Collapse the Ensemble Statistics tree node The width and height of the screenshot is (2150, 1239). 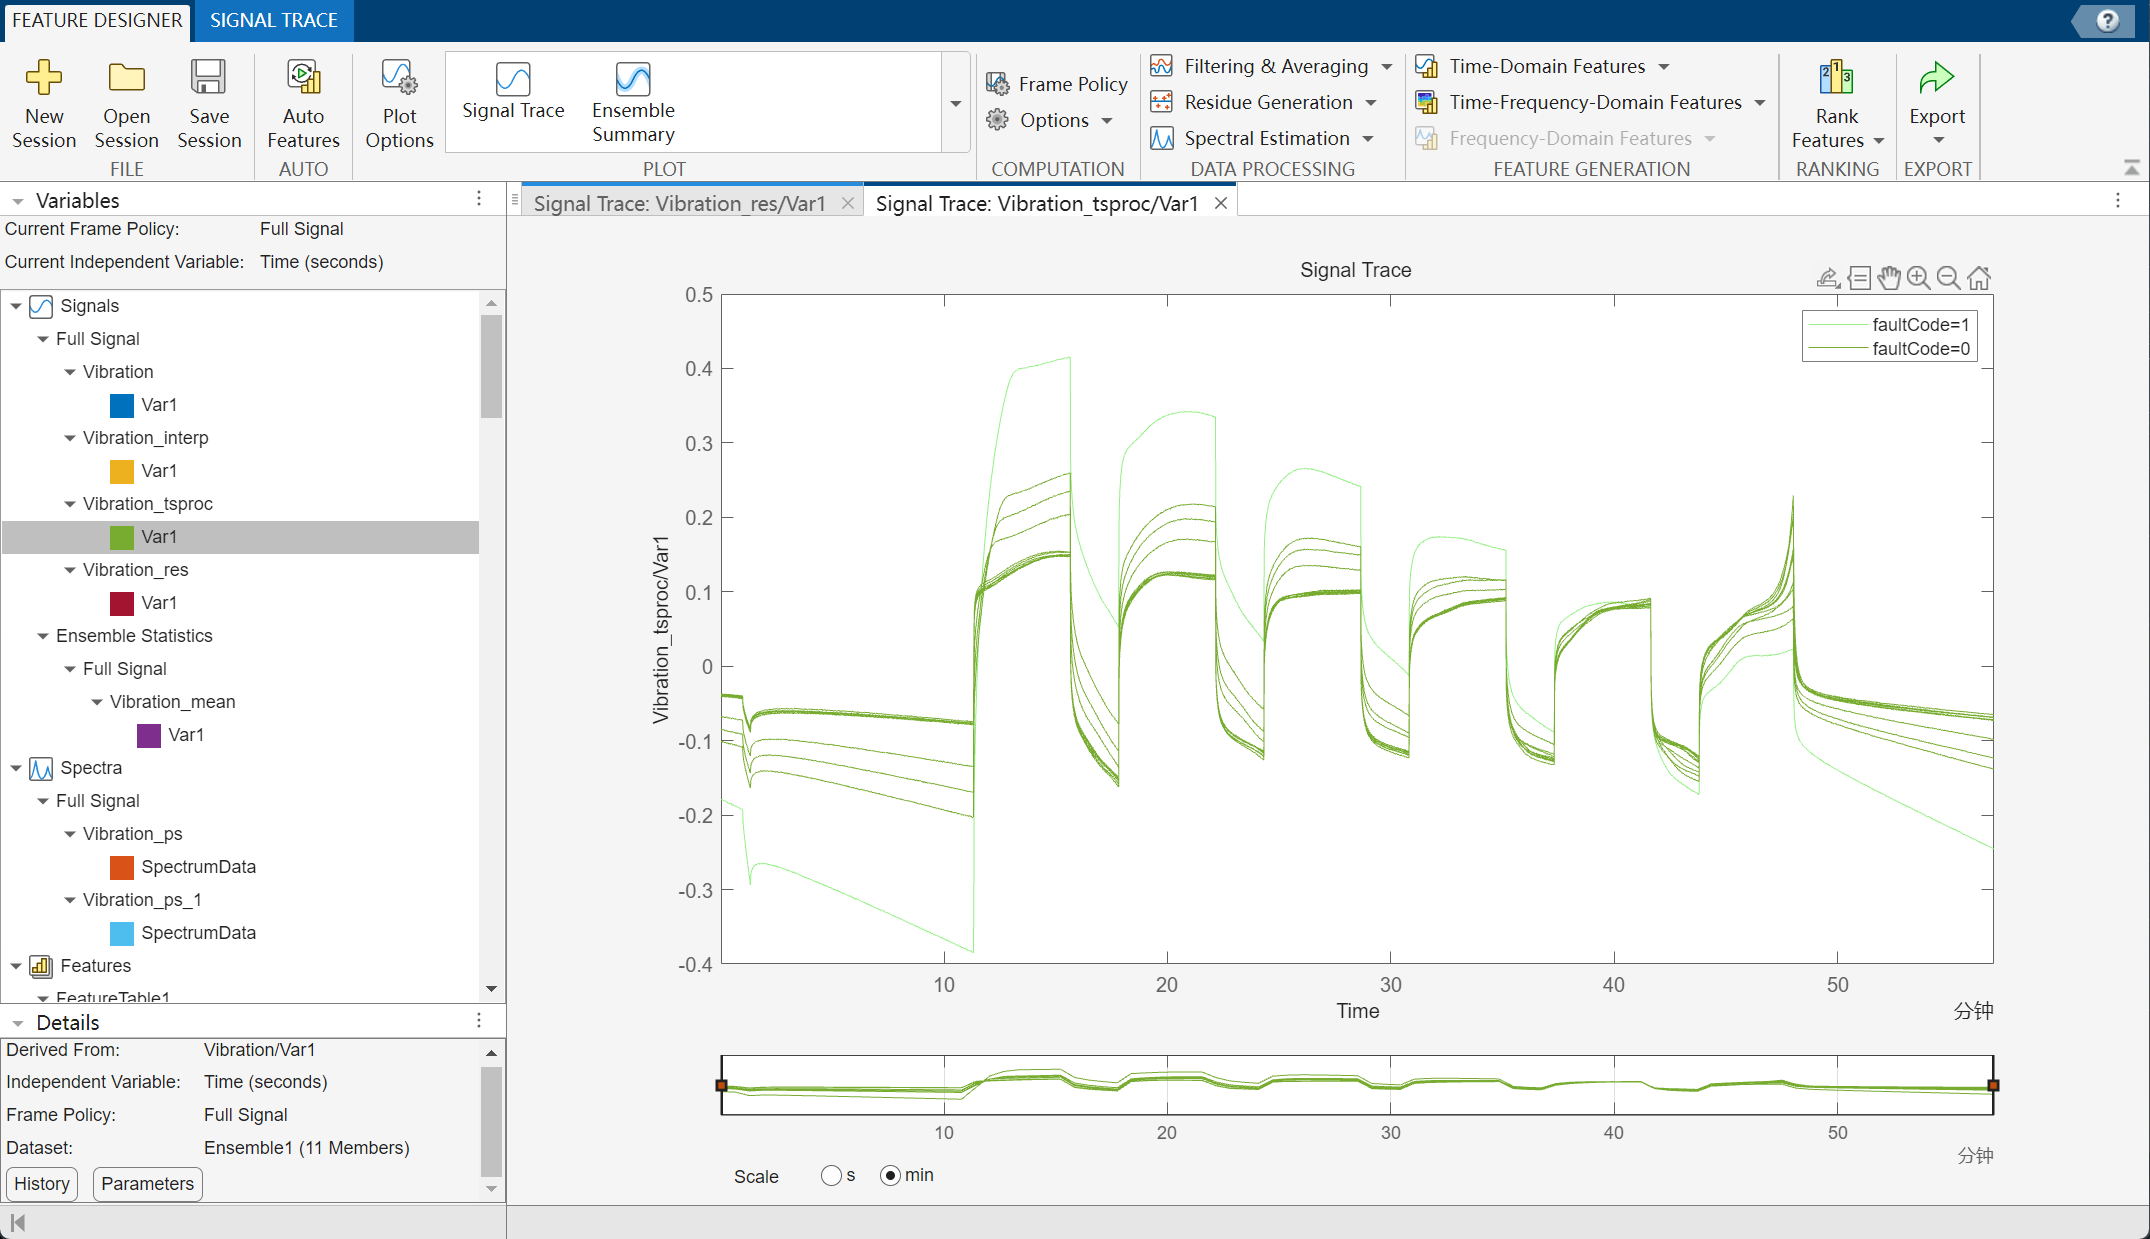43,636
